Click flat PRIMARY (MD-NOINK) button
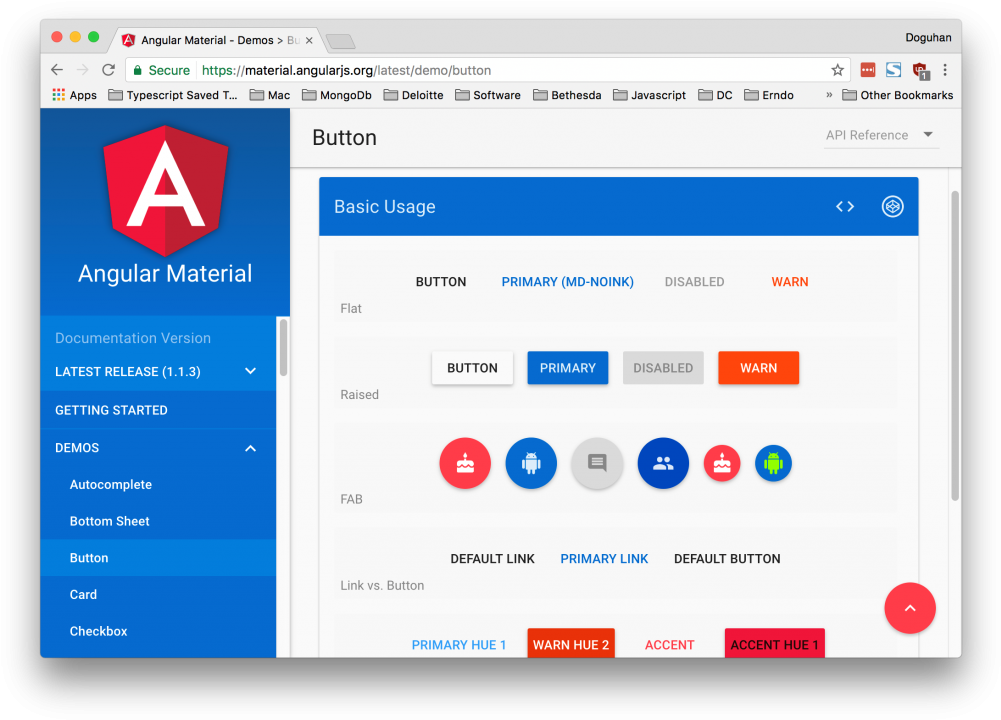 (568, 281)
